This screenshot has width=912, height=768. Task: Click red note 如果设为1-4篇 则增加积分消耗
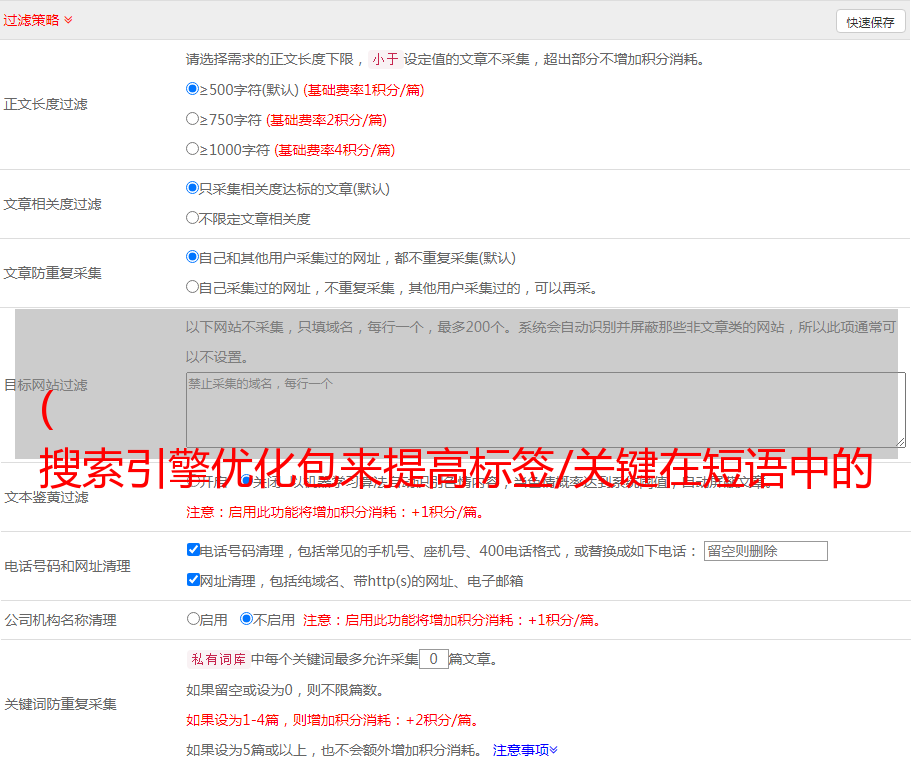point(333,720)
